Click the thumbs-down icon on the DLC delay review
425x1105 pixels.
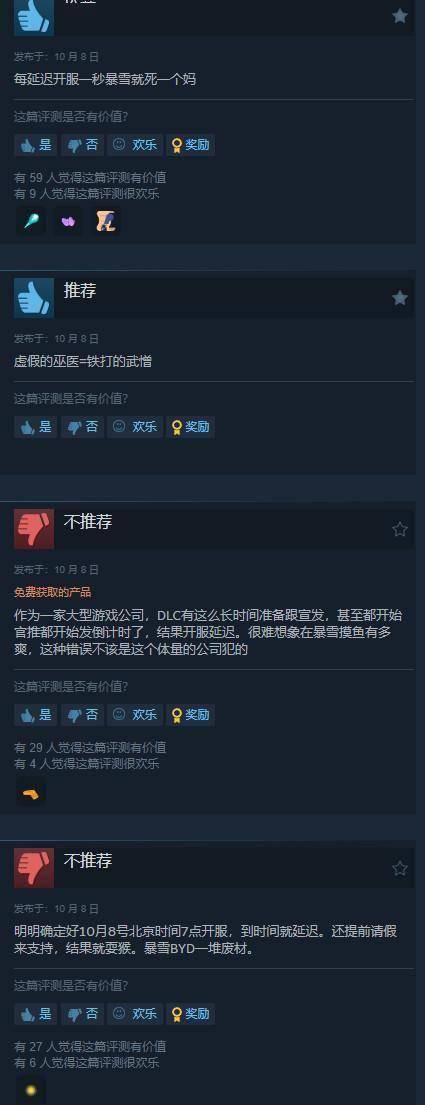click(x=34, y=529)
